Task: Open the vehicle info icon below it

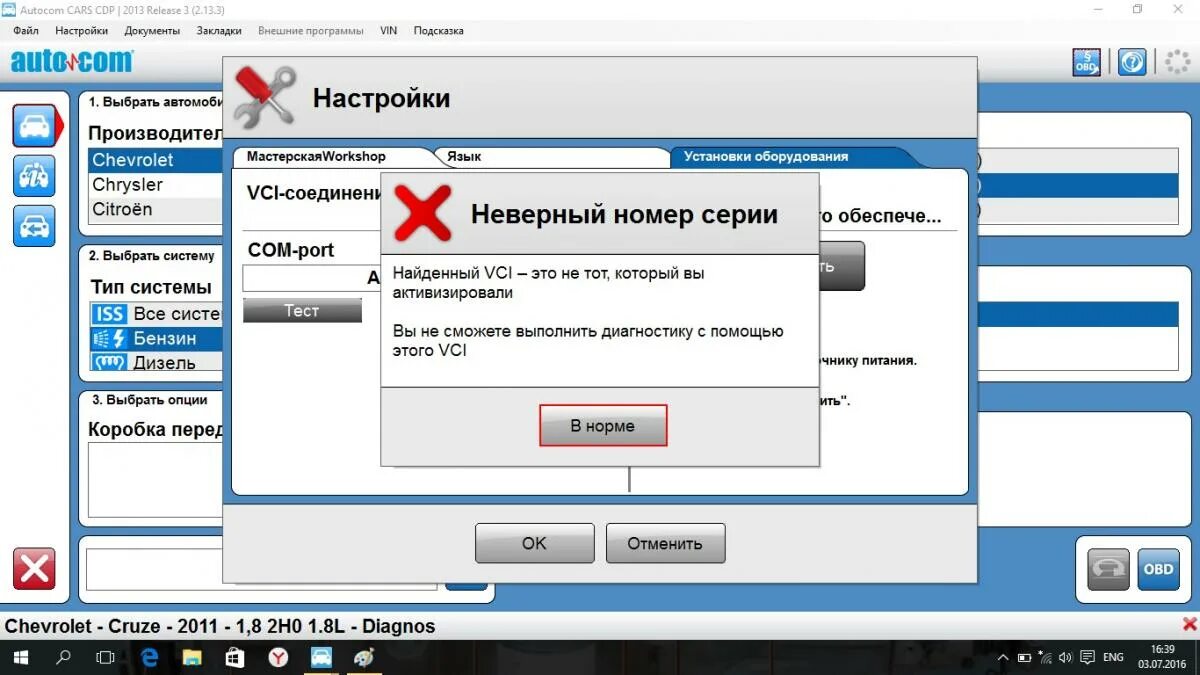Action: 36,176
